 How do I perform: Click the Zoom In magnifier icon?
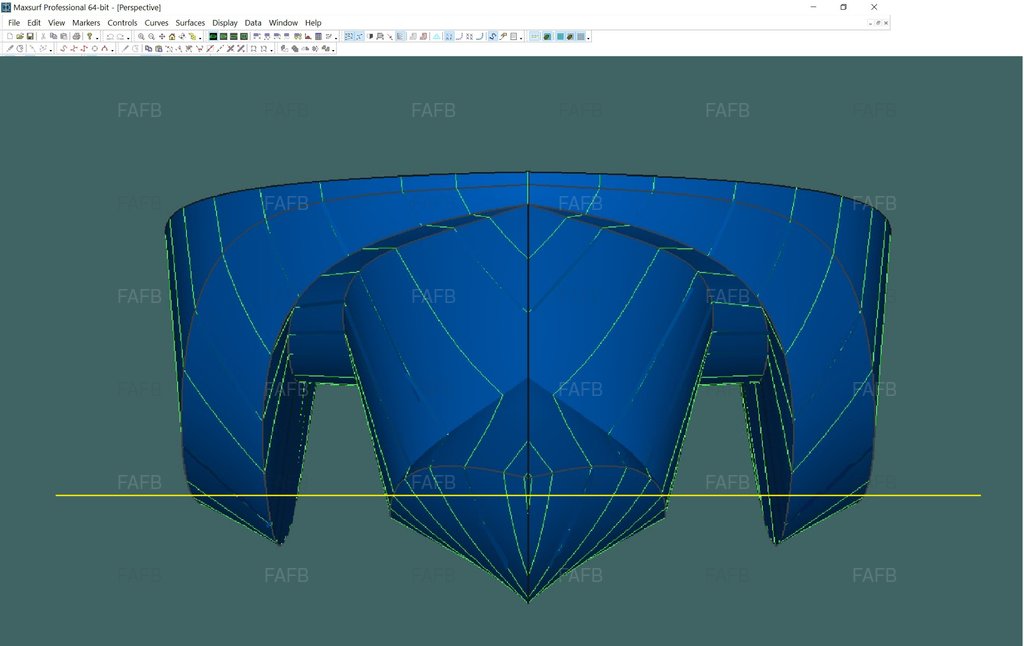coord(141,36)
